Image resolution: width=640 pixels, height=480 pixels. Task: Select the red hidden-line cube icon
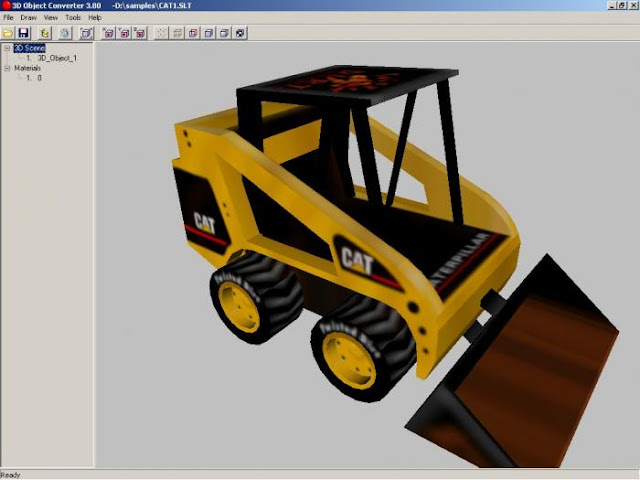(x=193, y=33)
